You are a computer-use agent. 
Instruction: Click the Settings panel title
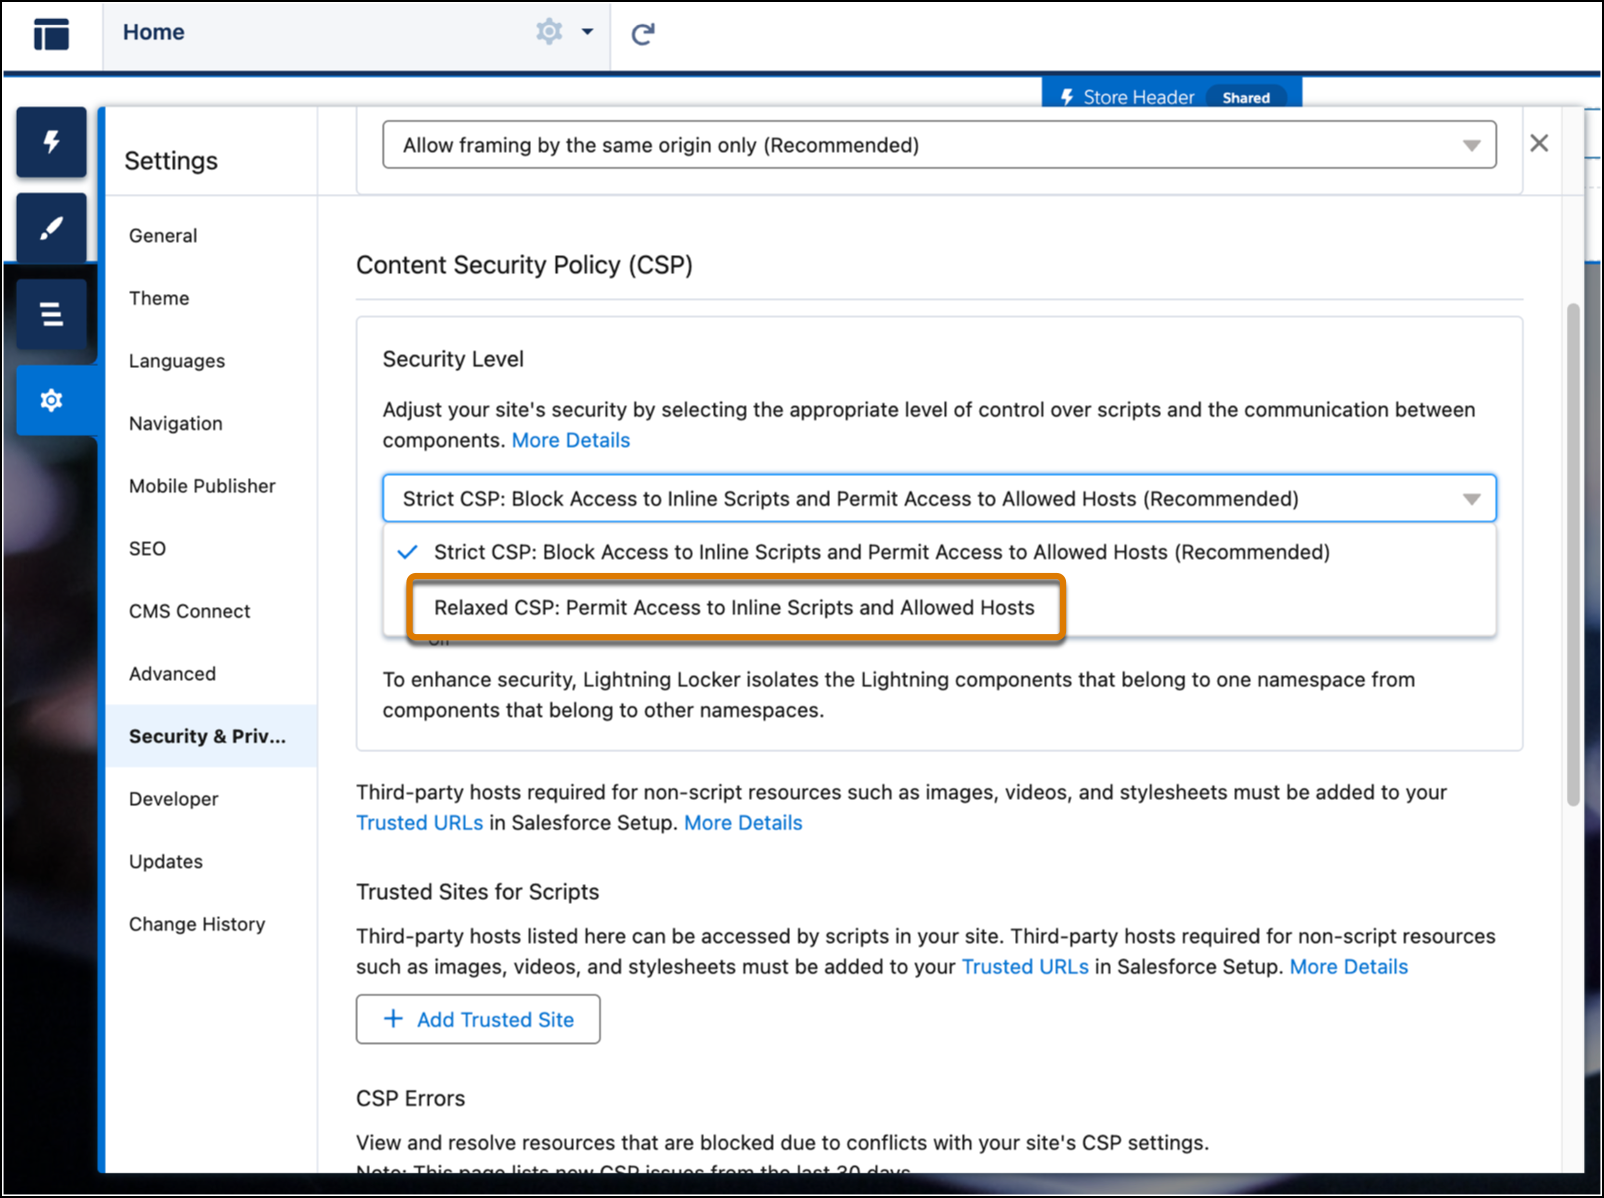point(171,161)
